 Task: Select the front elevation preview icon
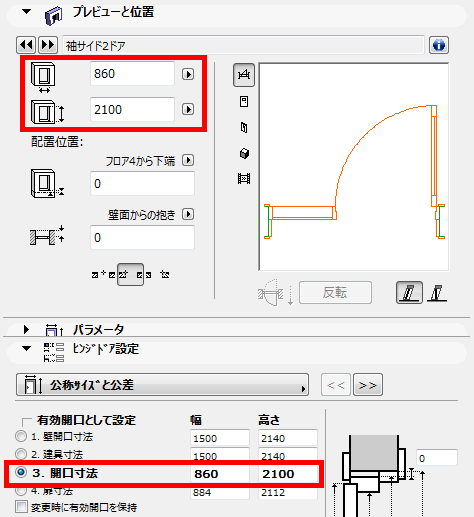(244, 101)
